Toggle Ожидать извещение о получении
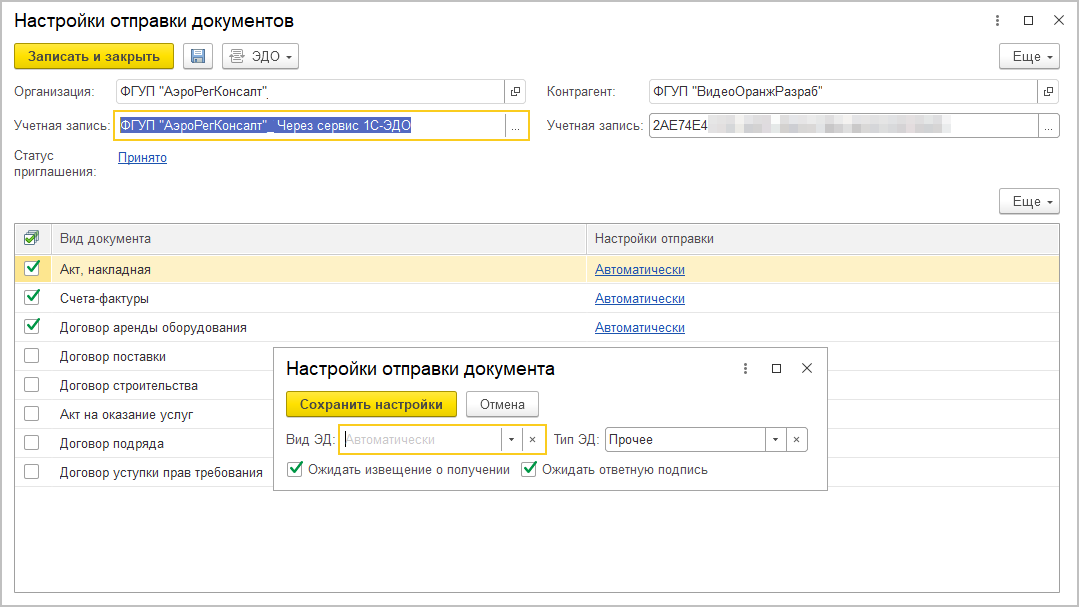This screenshot has width=1079, height=607. pyautogui.click(x=295, y=469)
